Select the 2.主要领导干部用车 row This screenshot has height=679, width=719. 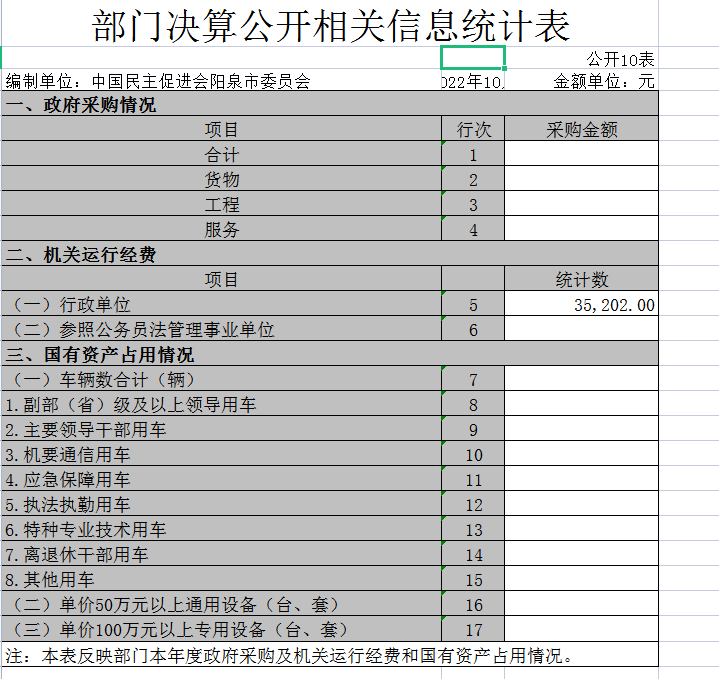pos(221,429)
